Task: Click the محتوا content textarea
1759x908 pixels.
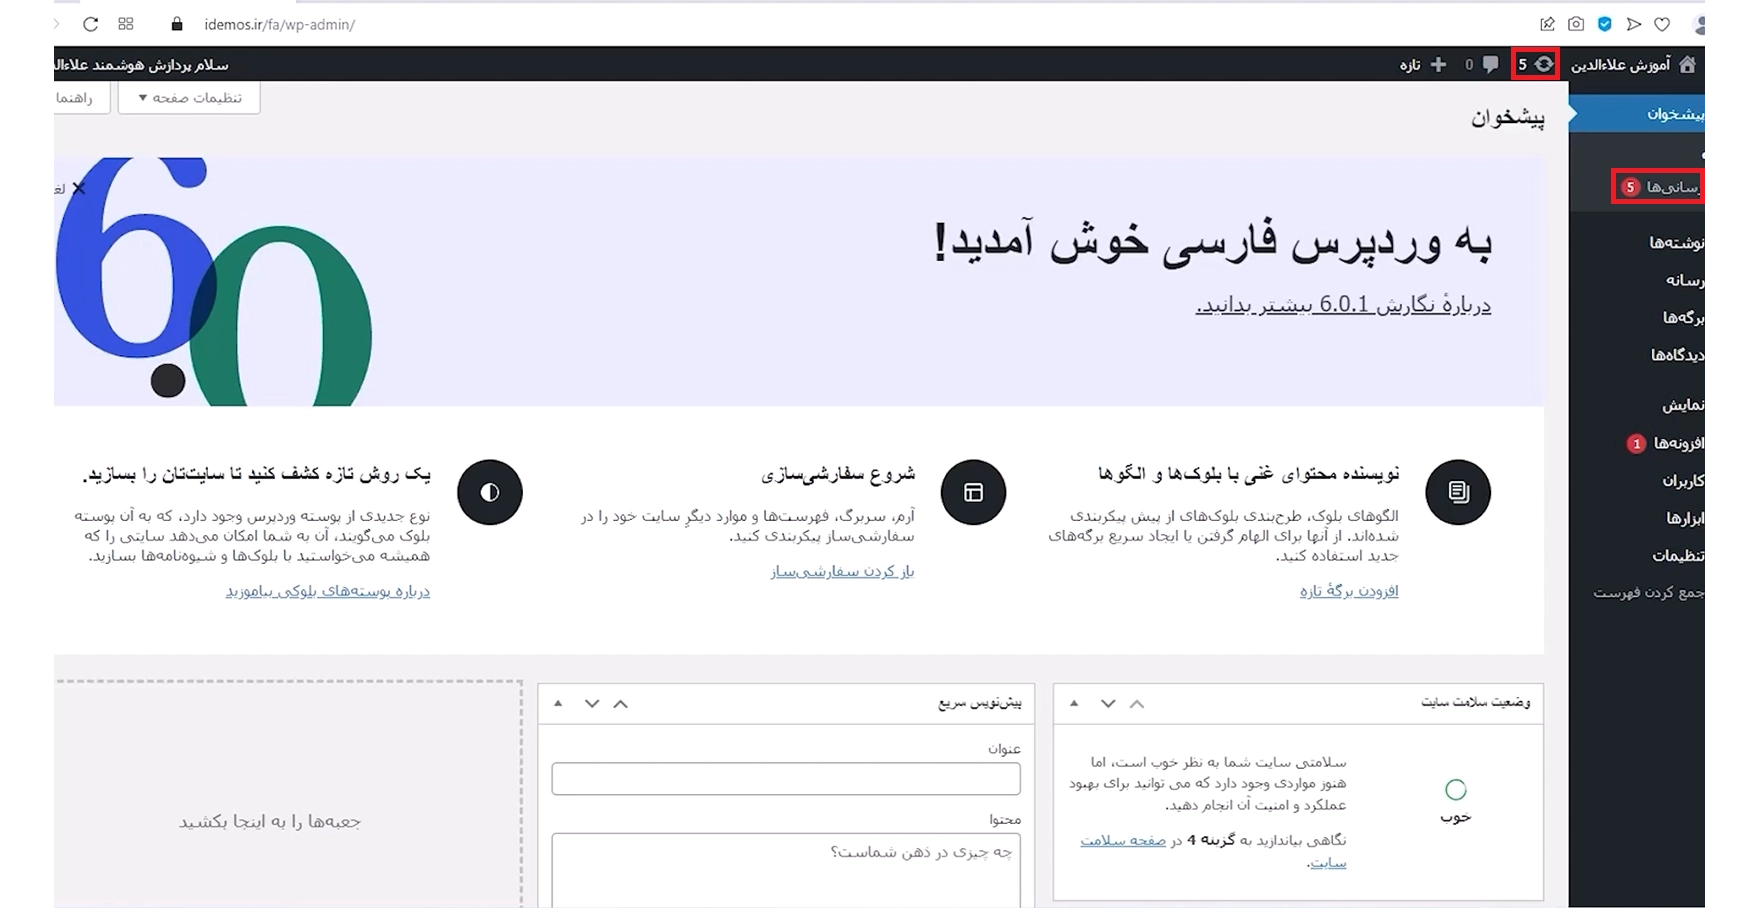Action: pyautogui.click(x=786, y=870)
